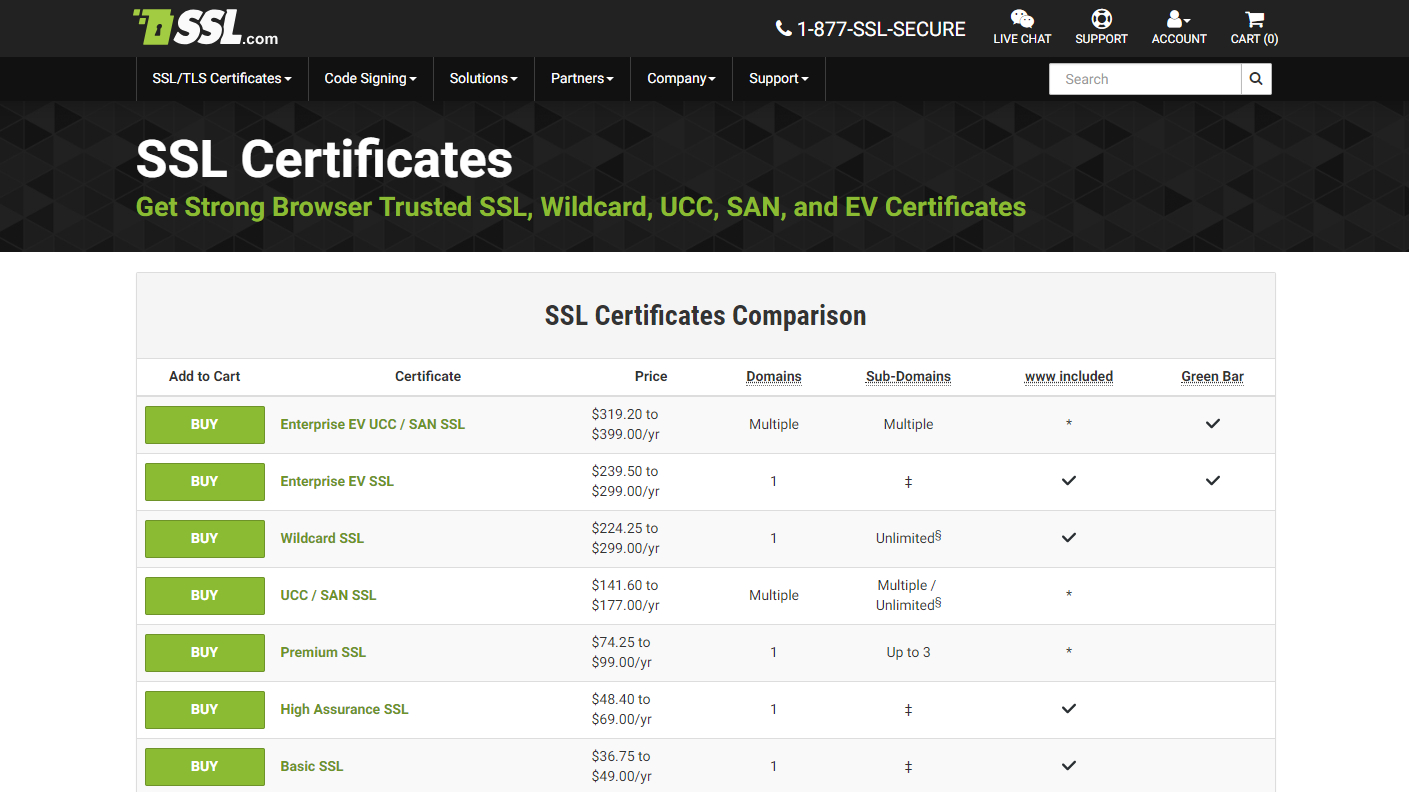Open the Premium SSL link
The image size is (1409, 792).
[x=323, y=652]
